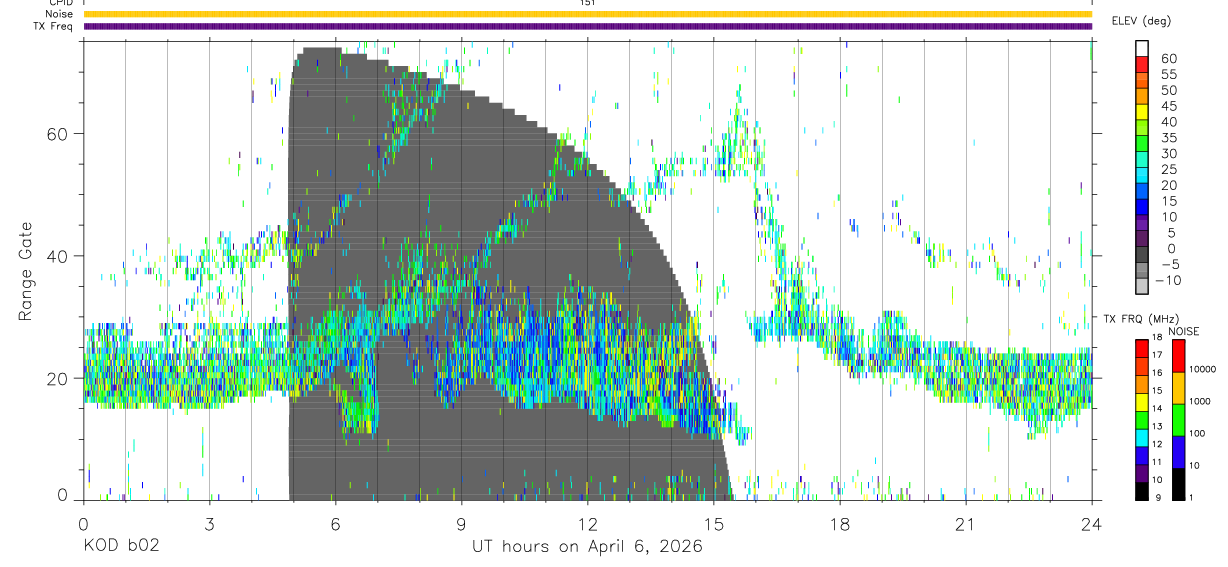Viewport: 1228px width, 567px height.
Task: Click the '21' tick on the UT hours axis
Action: (x=965, y=524)
